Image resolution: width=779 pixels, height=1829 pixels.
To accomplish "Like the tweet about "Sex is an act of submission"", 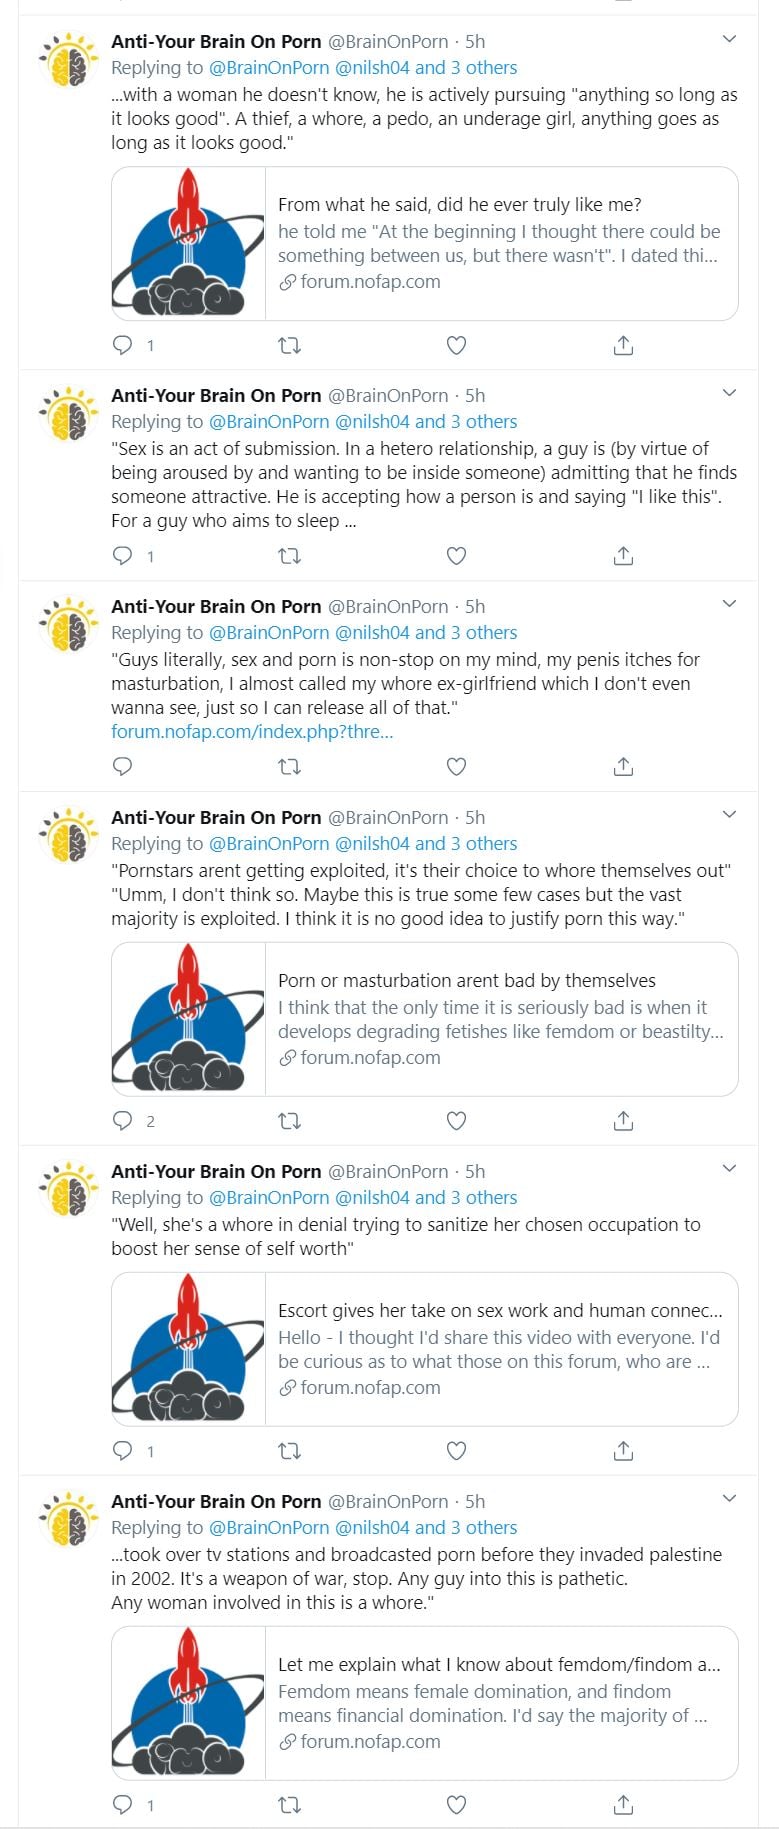I will 456,556.
